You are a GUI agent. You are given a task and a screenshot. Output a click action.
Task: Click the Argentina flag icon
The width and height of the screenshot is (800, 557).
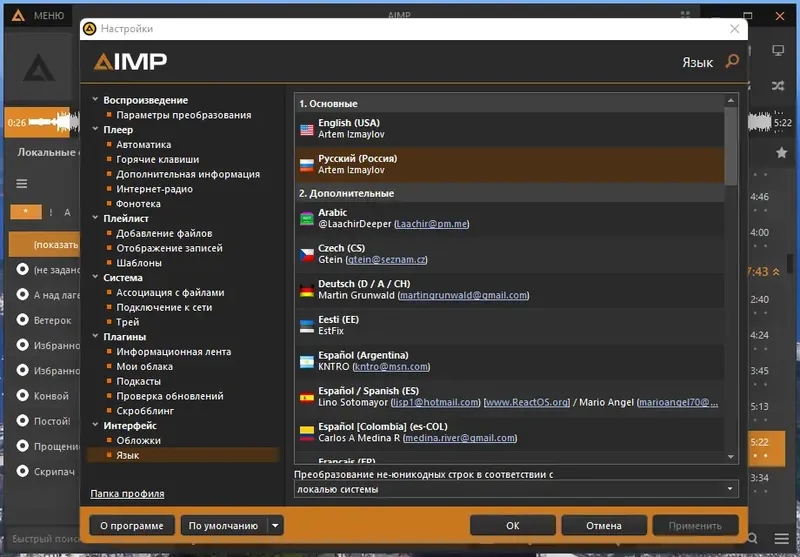[x=307, y=362]
